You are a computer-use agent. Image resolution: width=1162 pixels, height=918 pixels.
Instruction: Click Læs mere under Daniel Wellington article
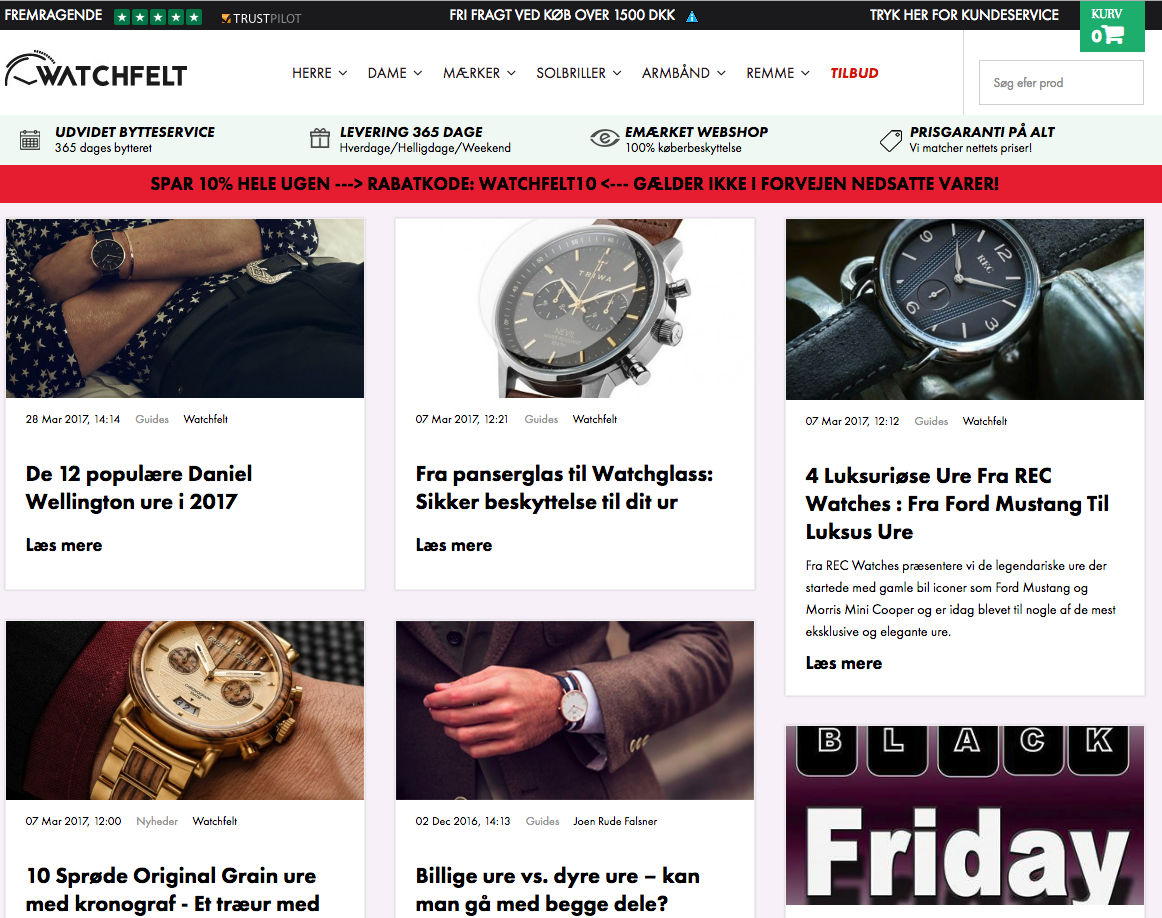tap(64, 545)
